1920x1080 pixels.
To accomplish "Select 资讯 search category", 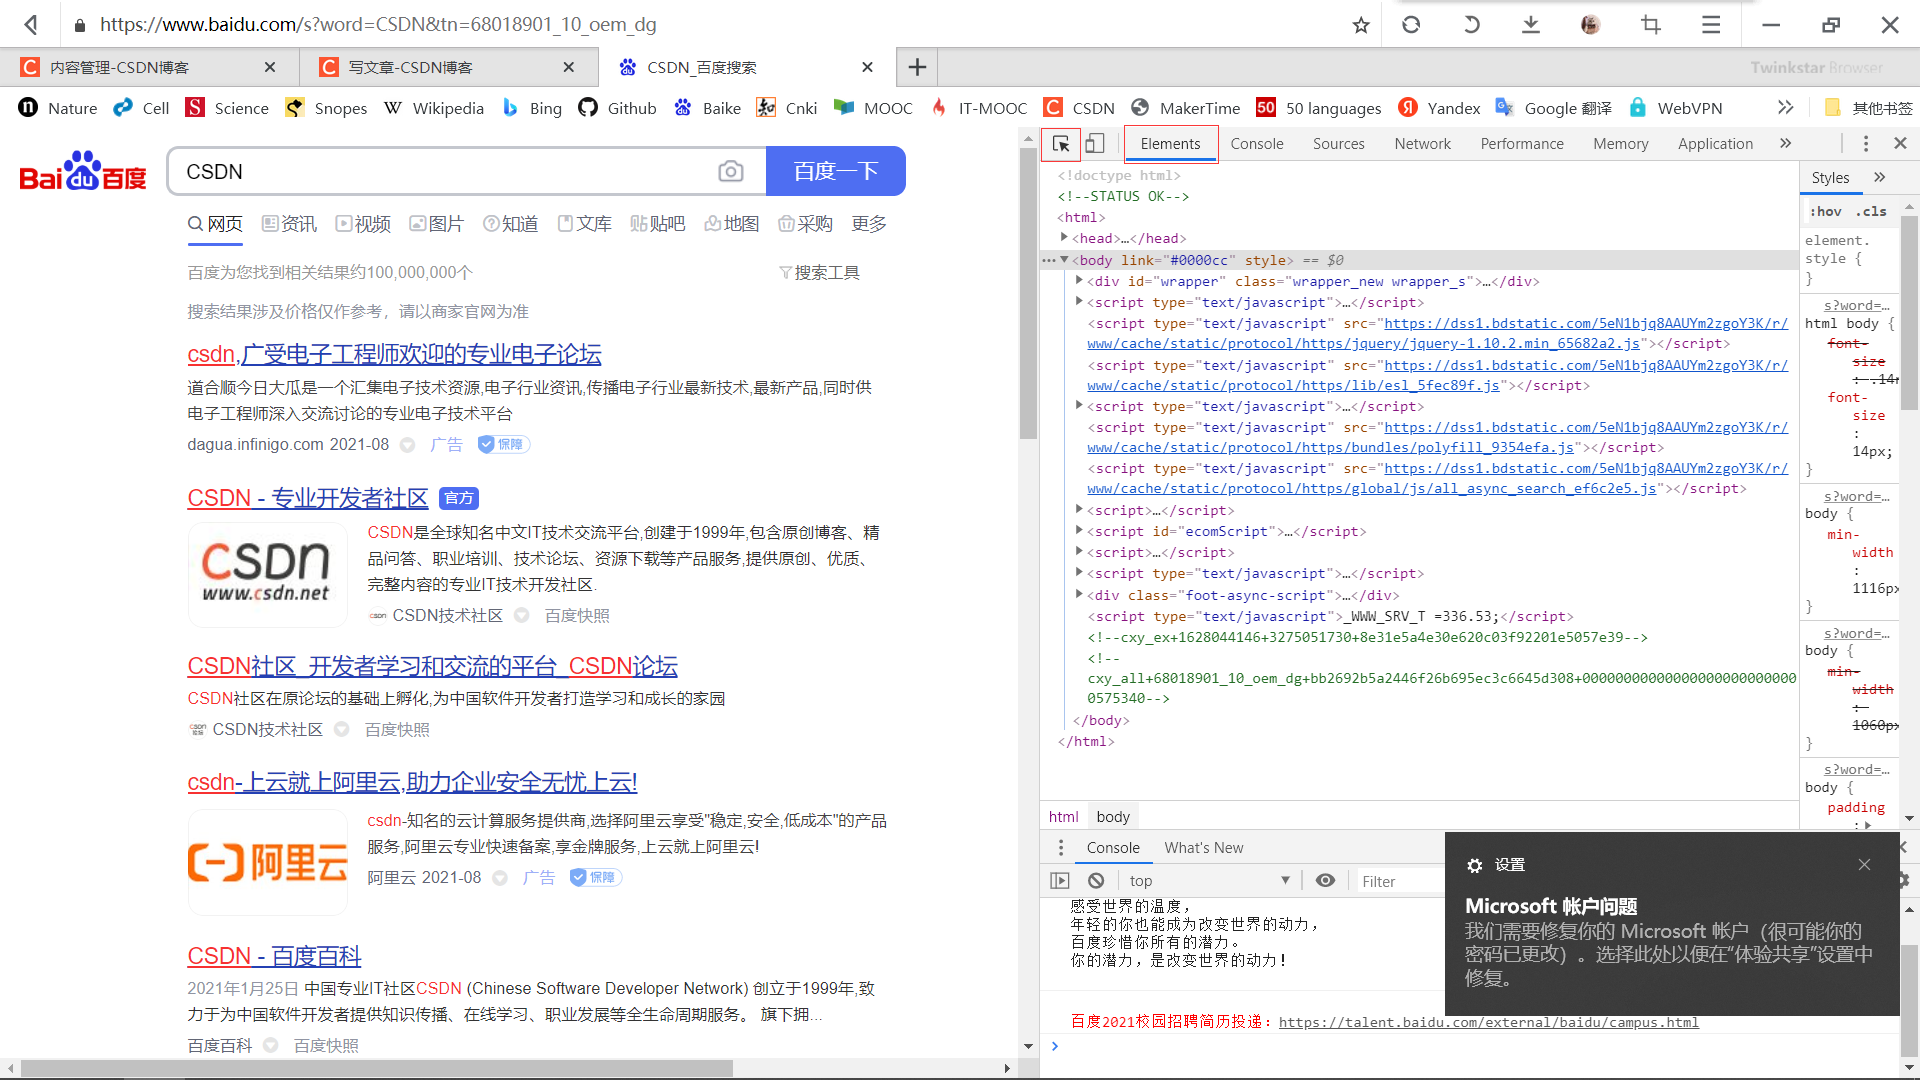I will (289, 224).
